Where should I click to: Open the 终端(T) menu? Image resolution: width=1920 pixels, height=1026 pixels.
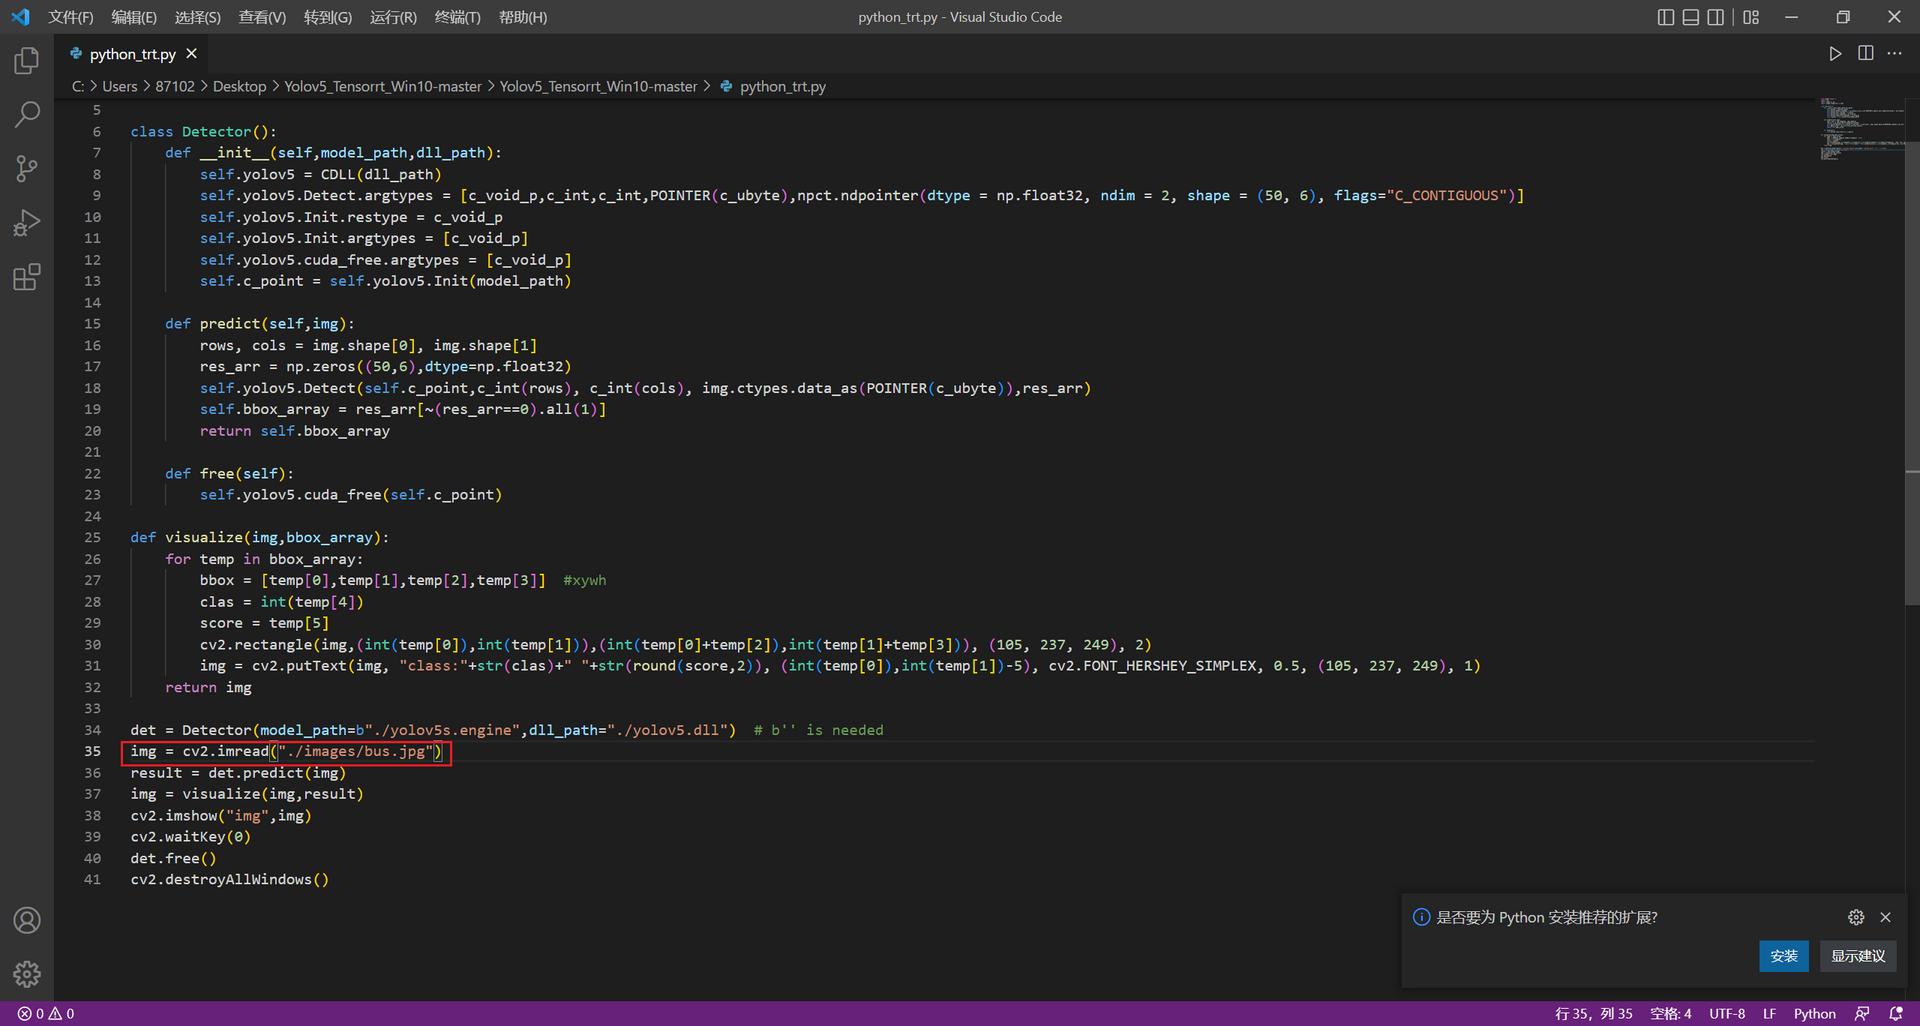pos(457,17)
